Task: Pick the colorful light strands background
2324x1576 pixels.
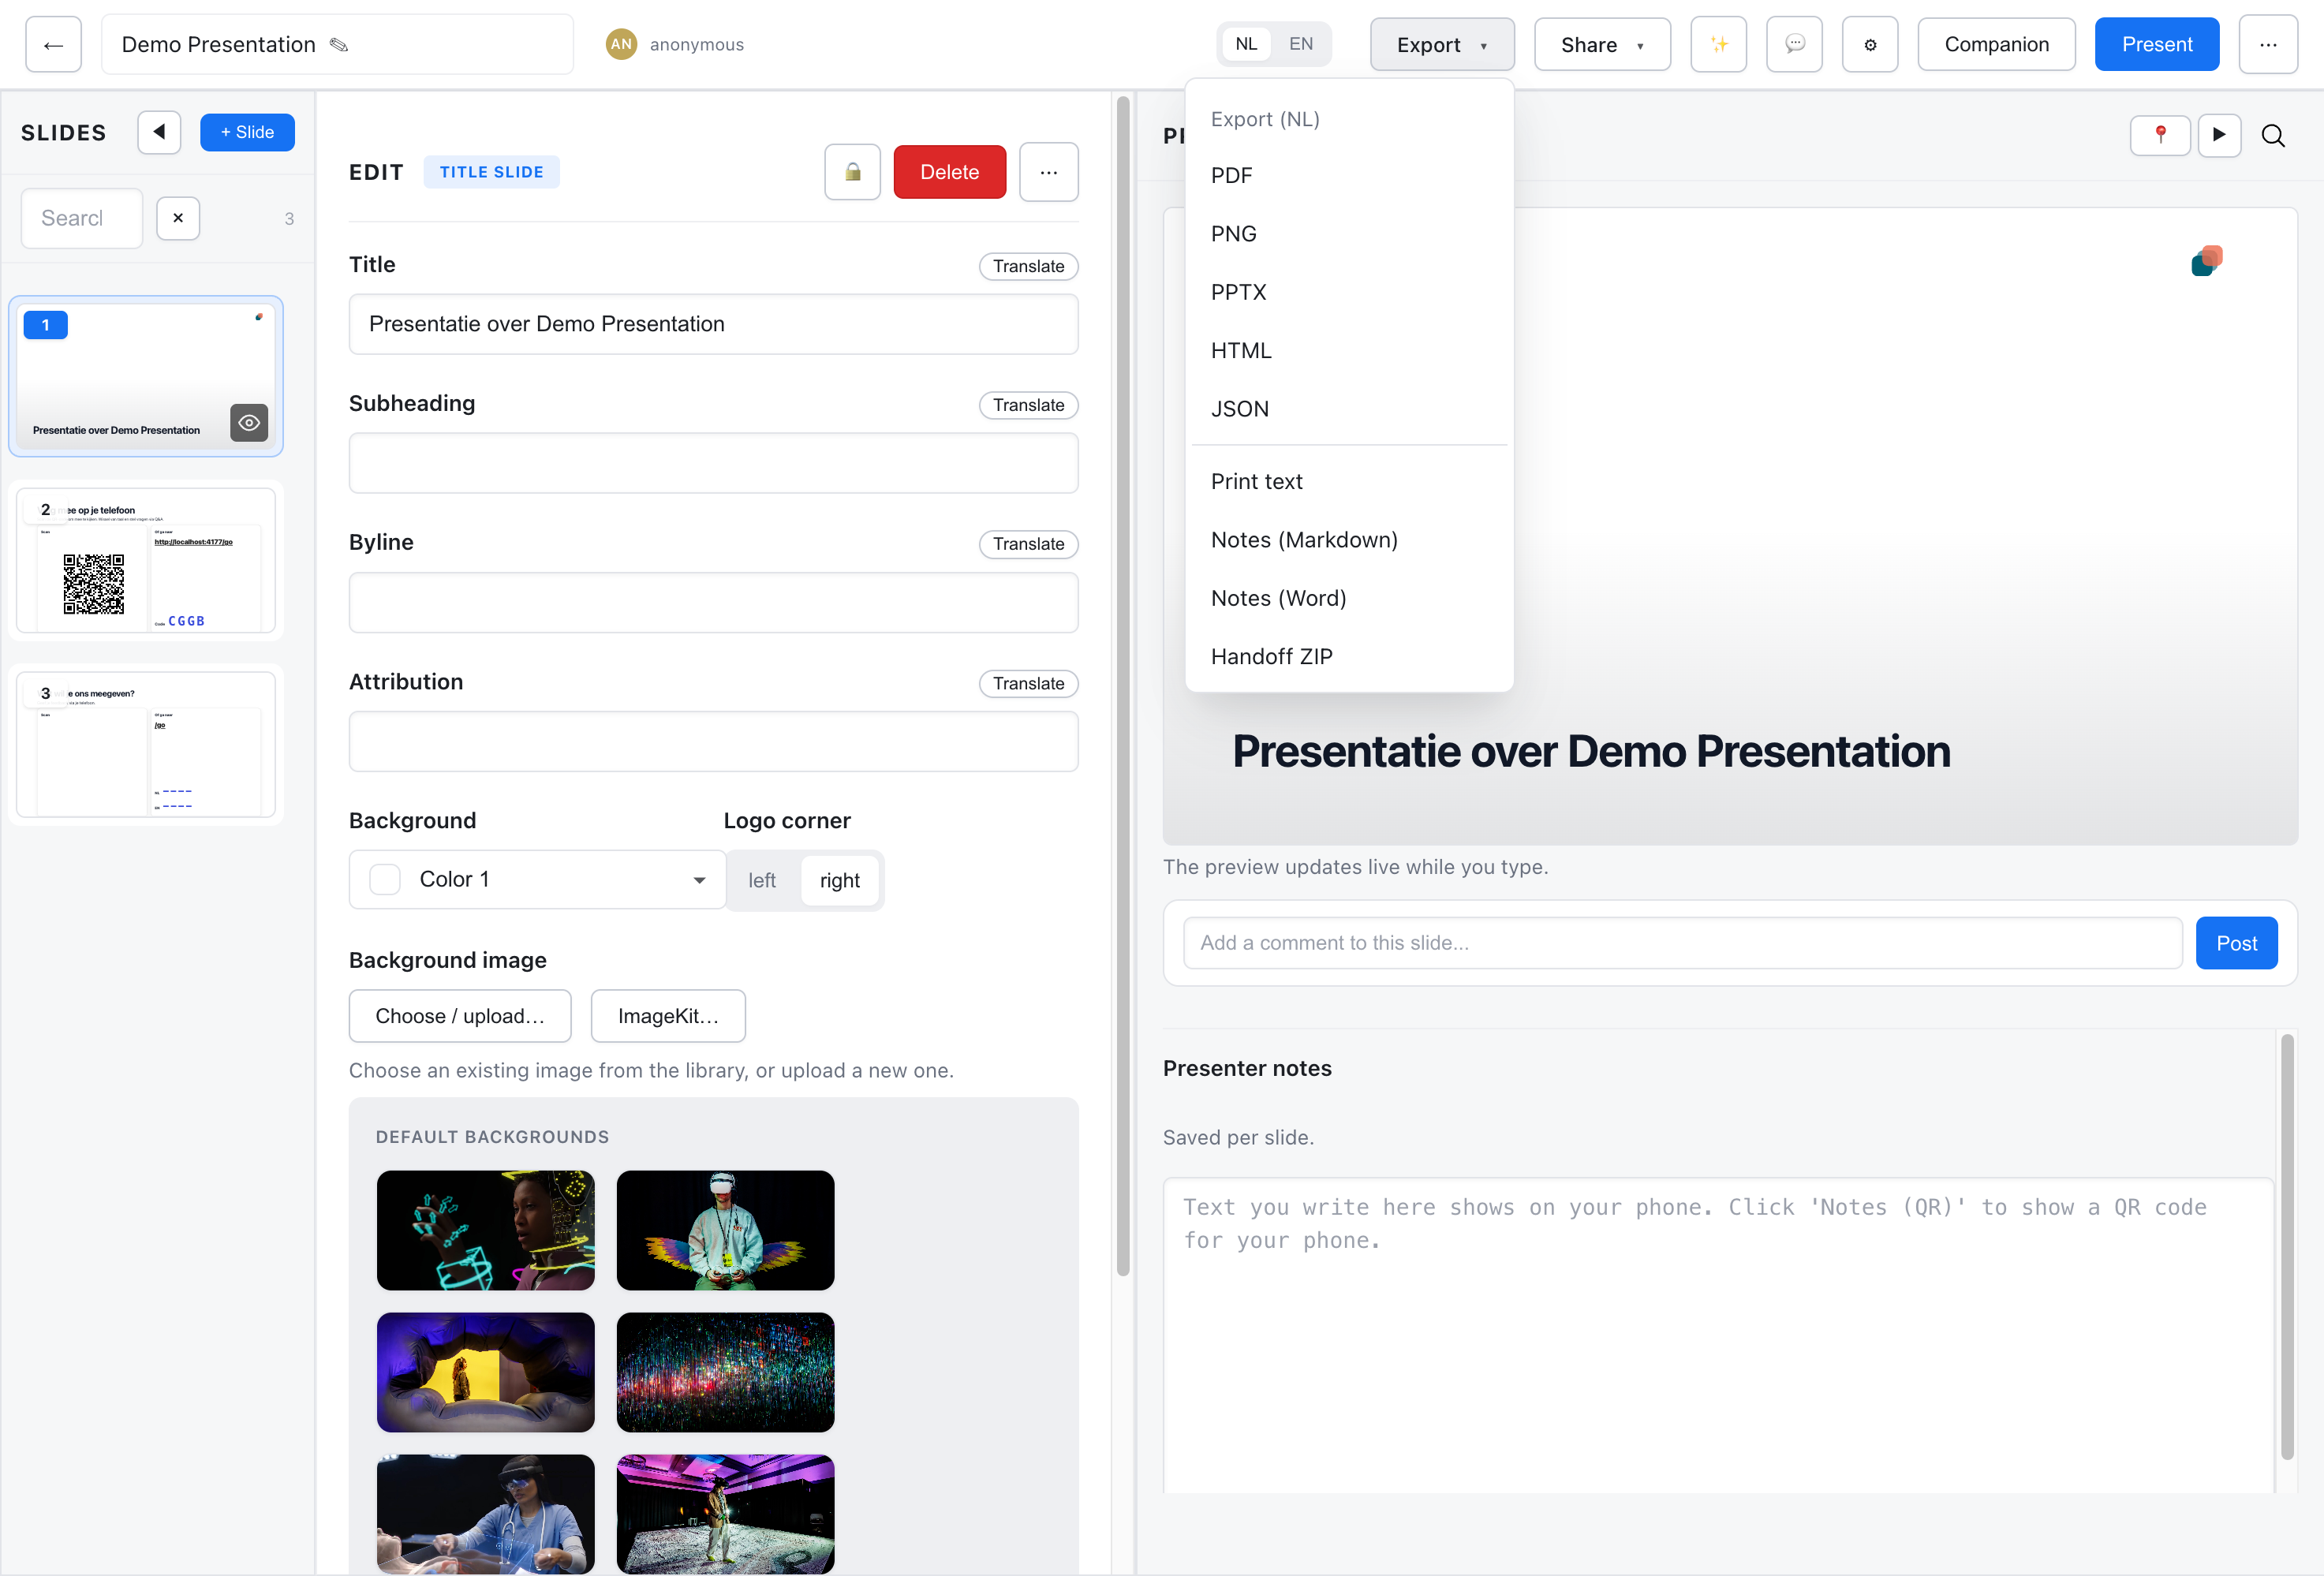Action: pyautogui.click(x=725, y=1373)
